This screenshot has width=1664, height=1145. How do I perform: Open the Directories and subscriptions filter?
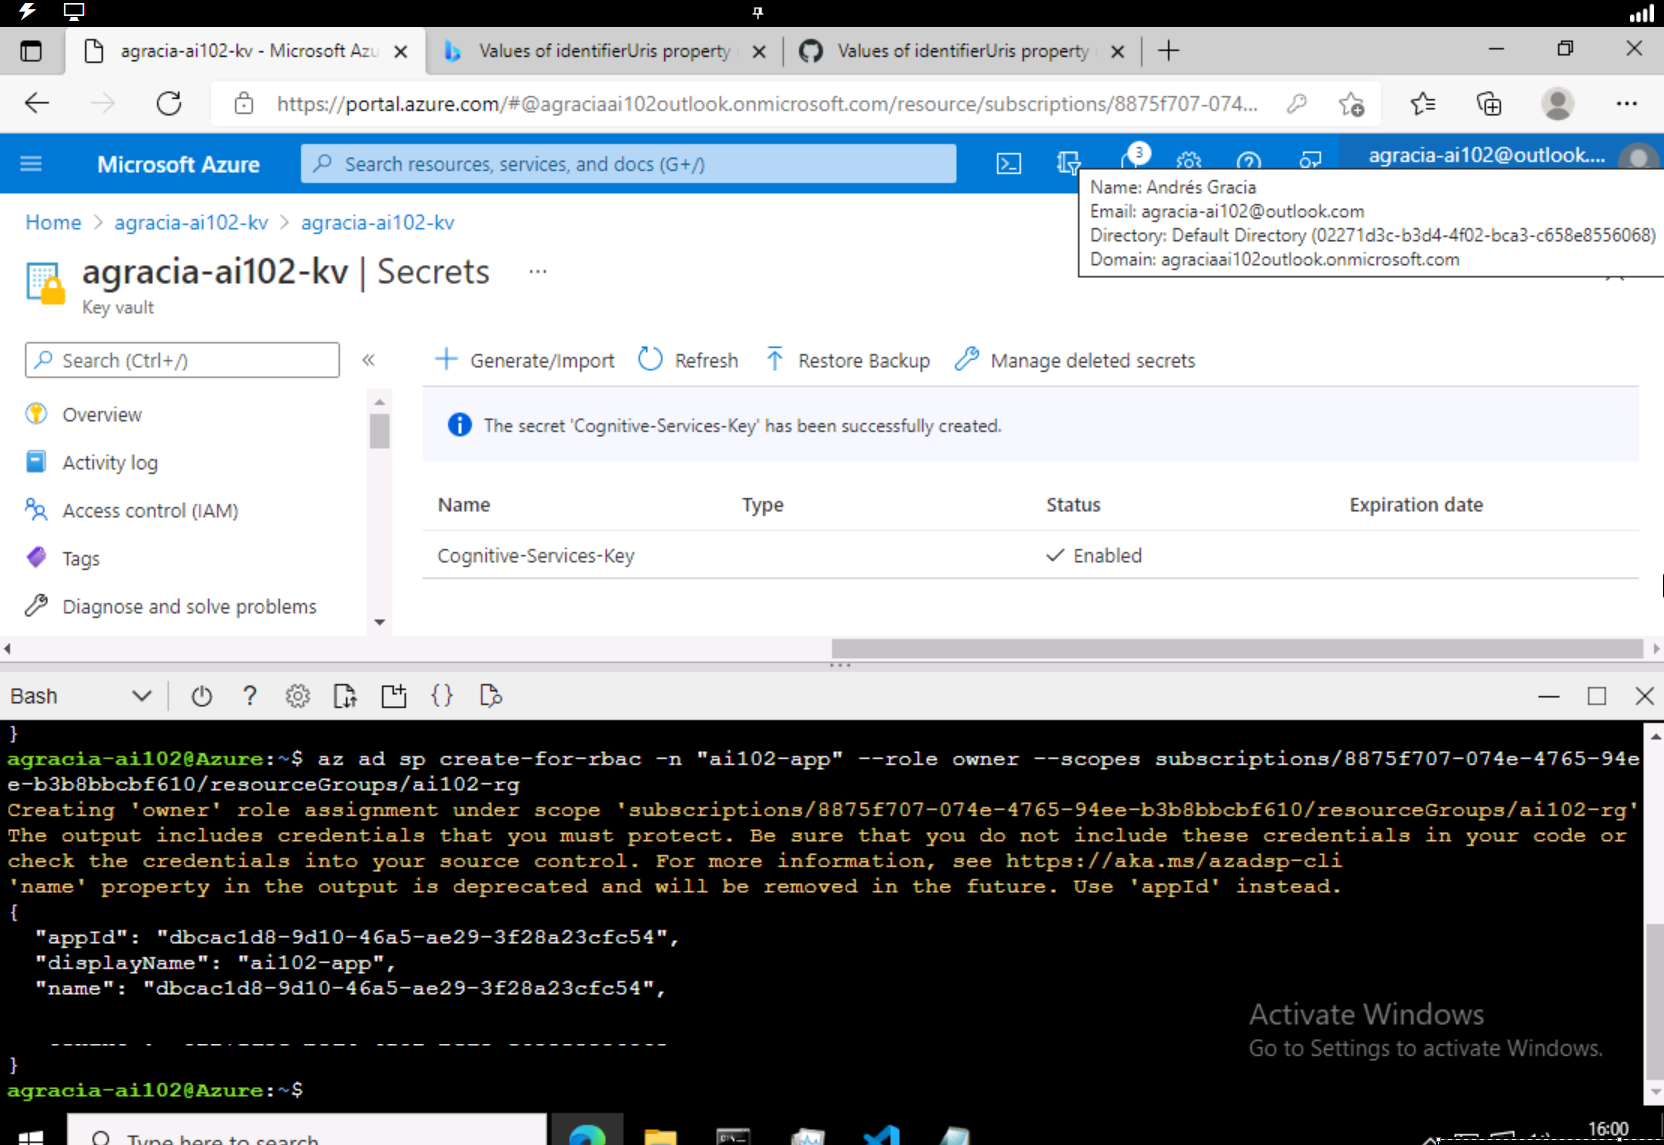[1068, 163]
